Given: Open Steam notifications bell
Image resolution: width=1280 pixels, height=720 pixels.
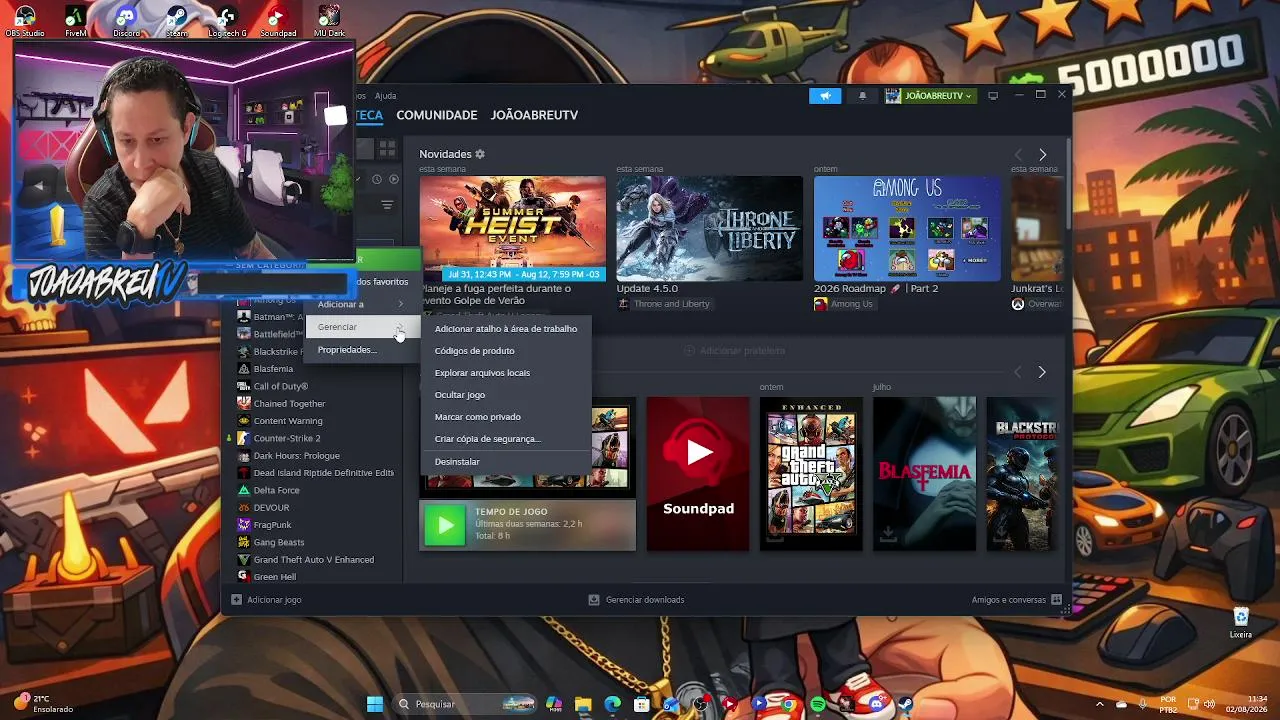Looking at the screenshot, I should (x=862, y=96).
